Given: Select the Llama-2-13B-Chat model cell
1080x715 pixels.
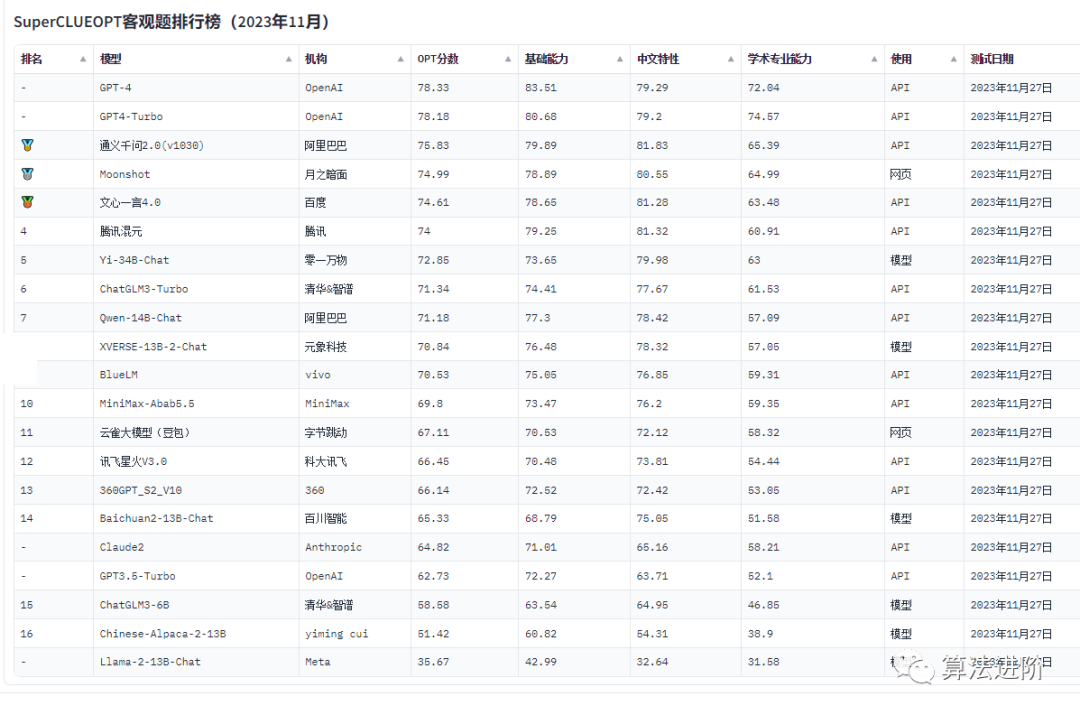Looking at the screenshot, I should 196,662.
